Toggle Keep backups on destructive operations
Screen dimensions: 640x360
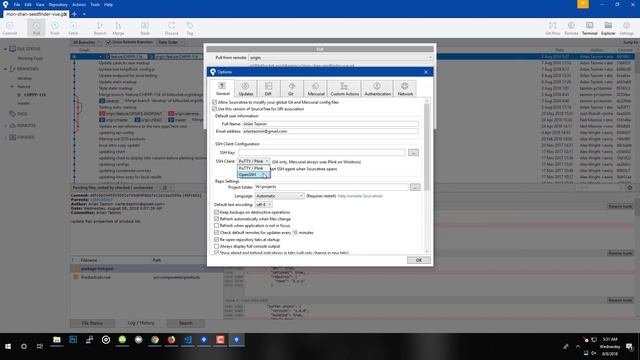pyautogui.click(x=216, y=212)
